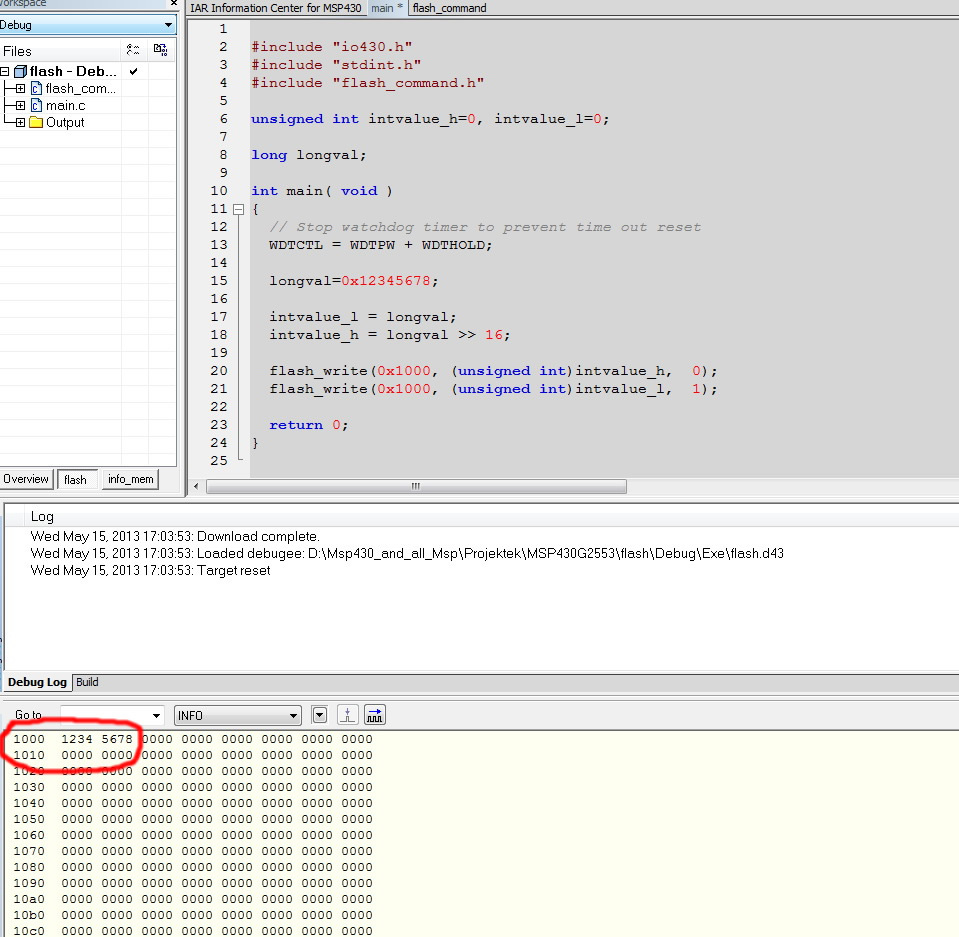Click the Go to address input field

pos(105,715)
